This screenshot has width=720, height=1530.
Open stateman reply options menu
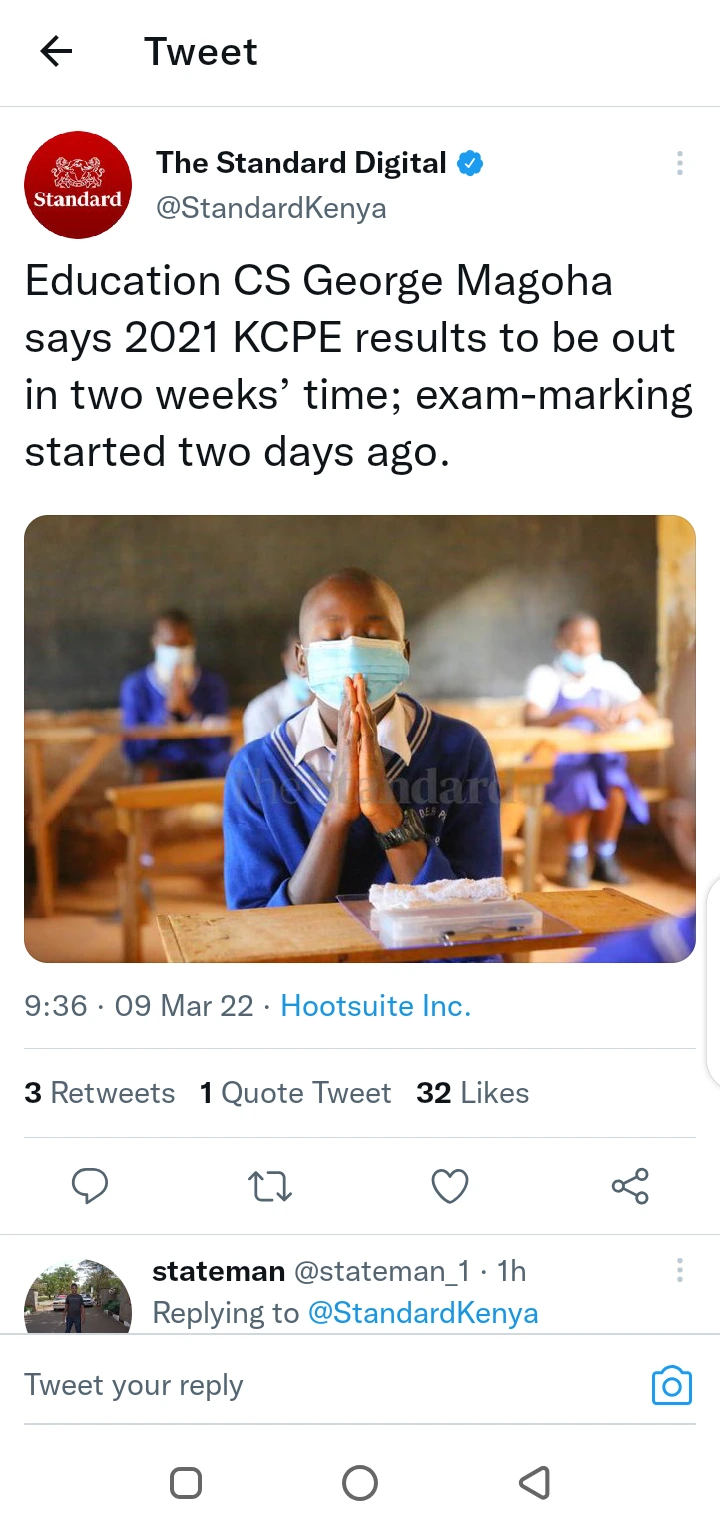pos(680,1271)
